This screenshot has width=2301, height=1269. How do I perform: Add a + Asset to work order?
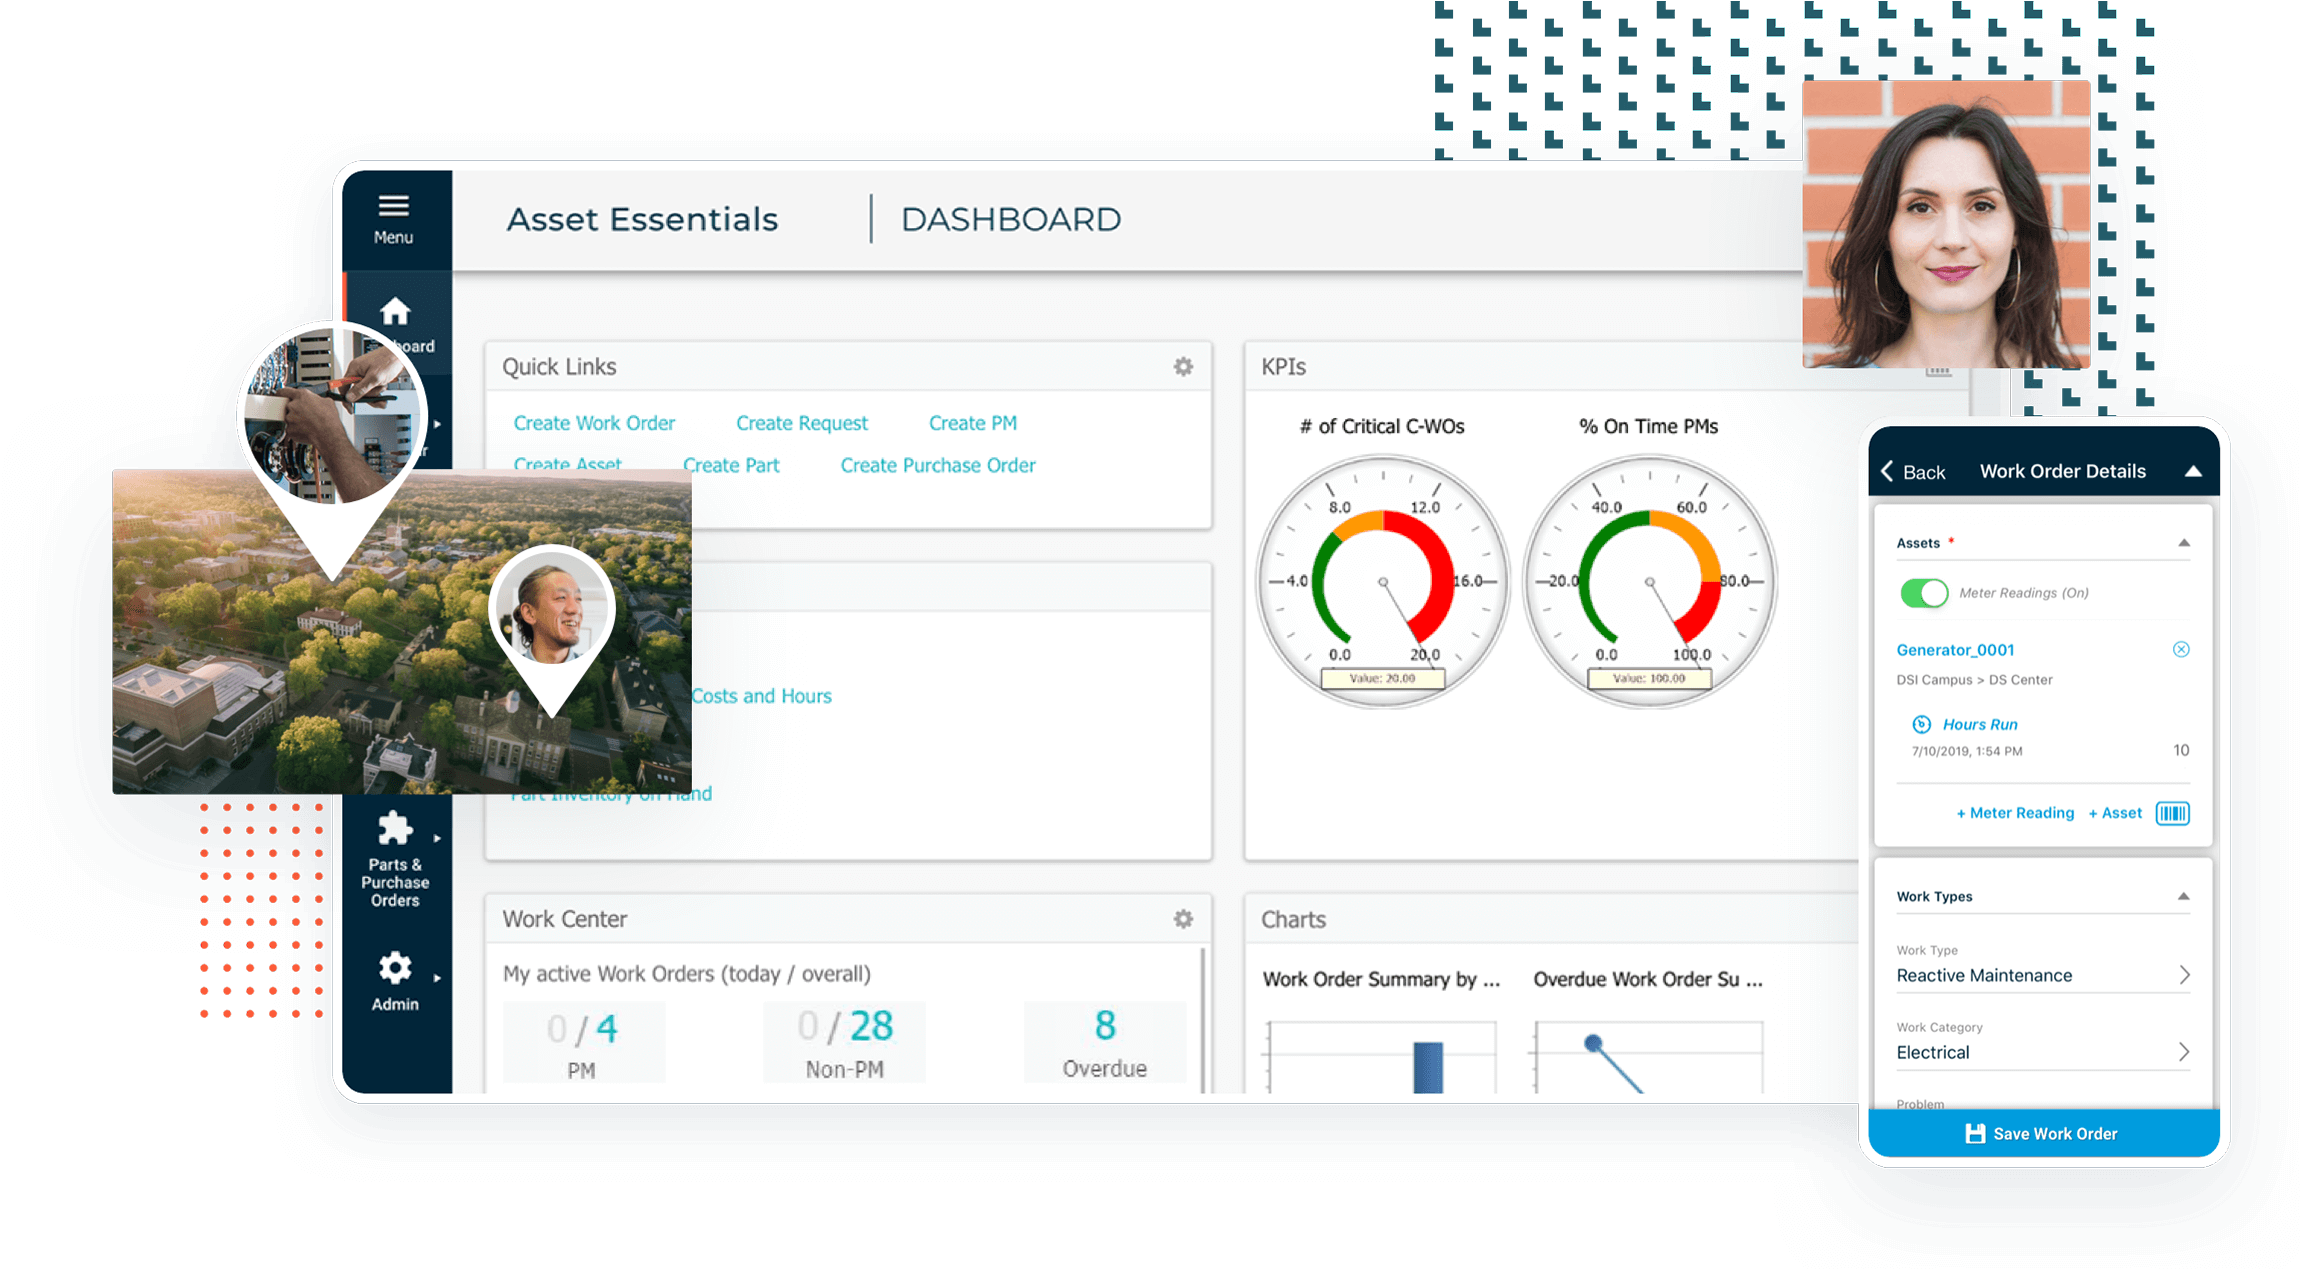[2115, 813]
